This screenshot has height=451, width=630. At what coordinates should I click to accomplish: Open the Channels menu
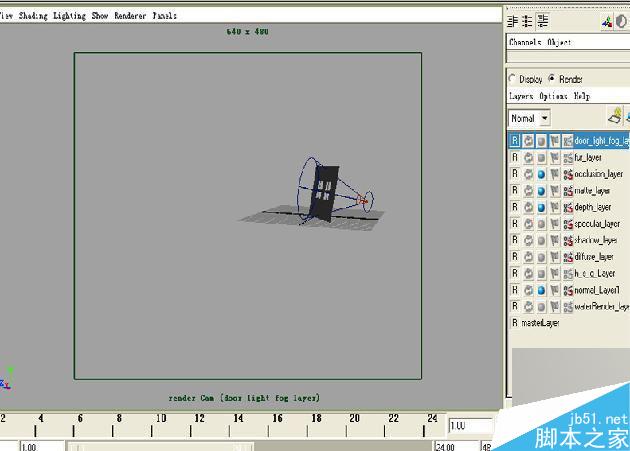pyautogui.click(x=525, y=42)
